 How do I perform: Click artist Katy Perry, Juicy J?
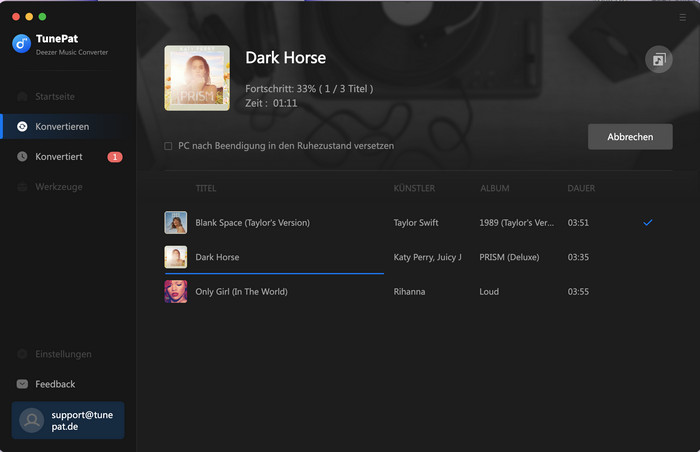click(427, 257)
